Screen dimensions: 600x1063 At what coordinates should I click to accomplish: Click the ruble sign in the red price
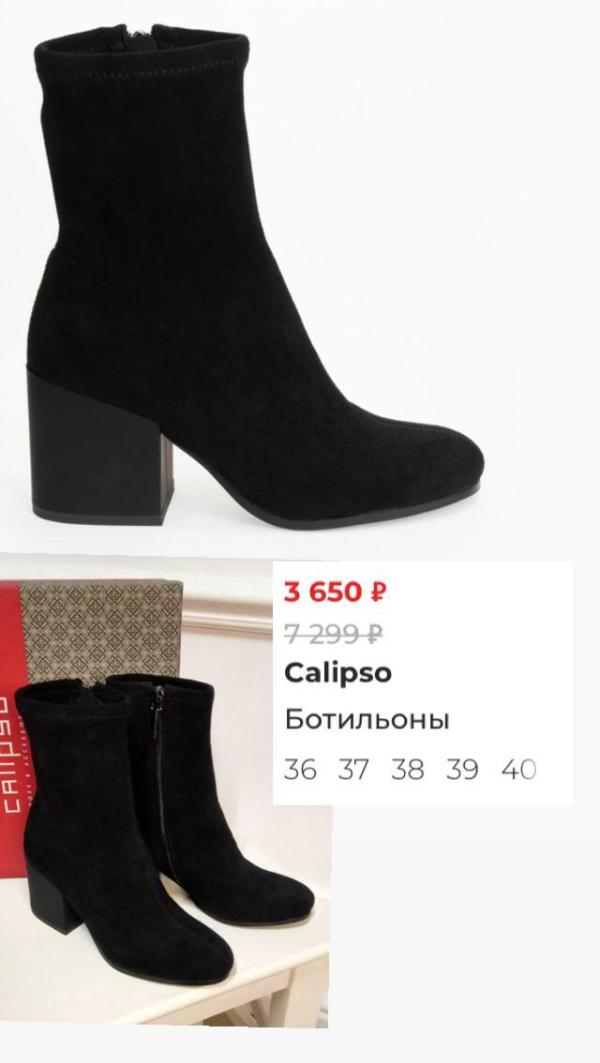tap(378, 592)
